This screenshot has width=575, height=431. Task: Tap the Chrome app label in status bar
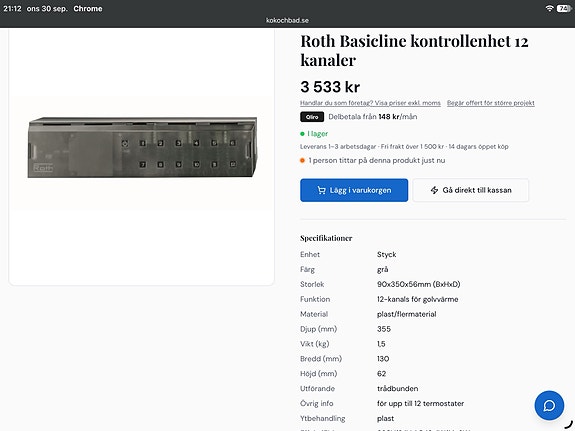pos(88,8)
